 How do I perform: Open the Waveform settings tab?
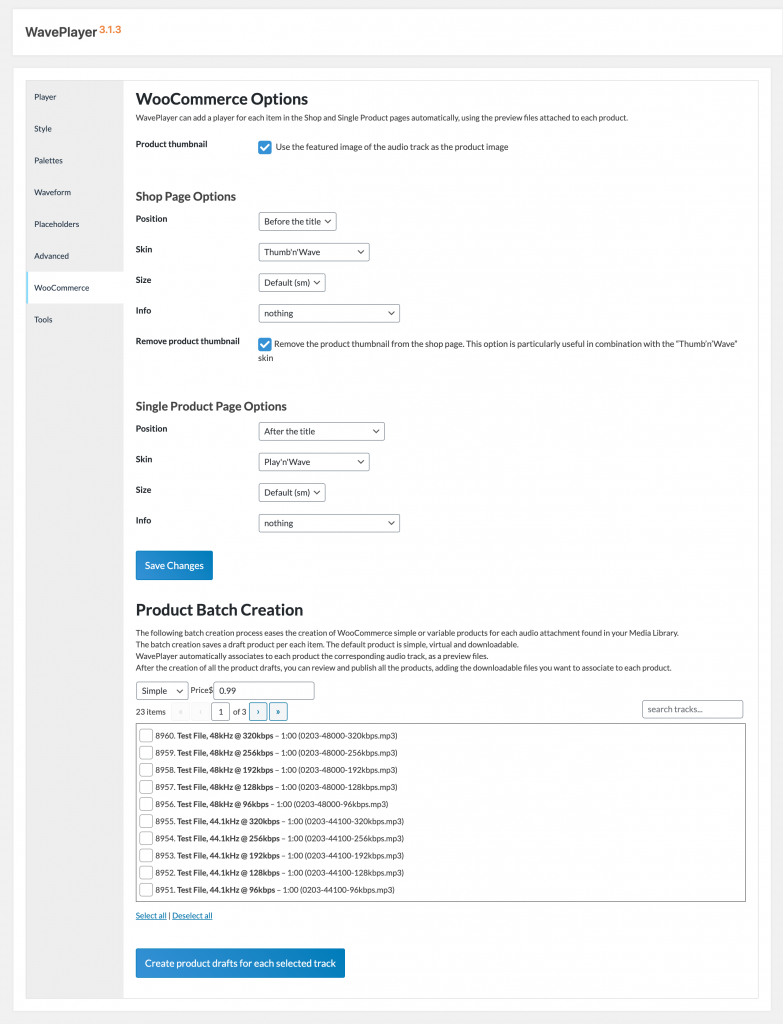pos(52,192)
